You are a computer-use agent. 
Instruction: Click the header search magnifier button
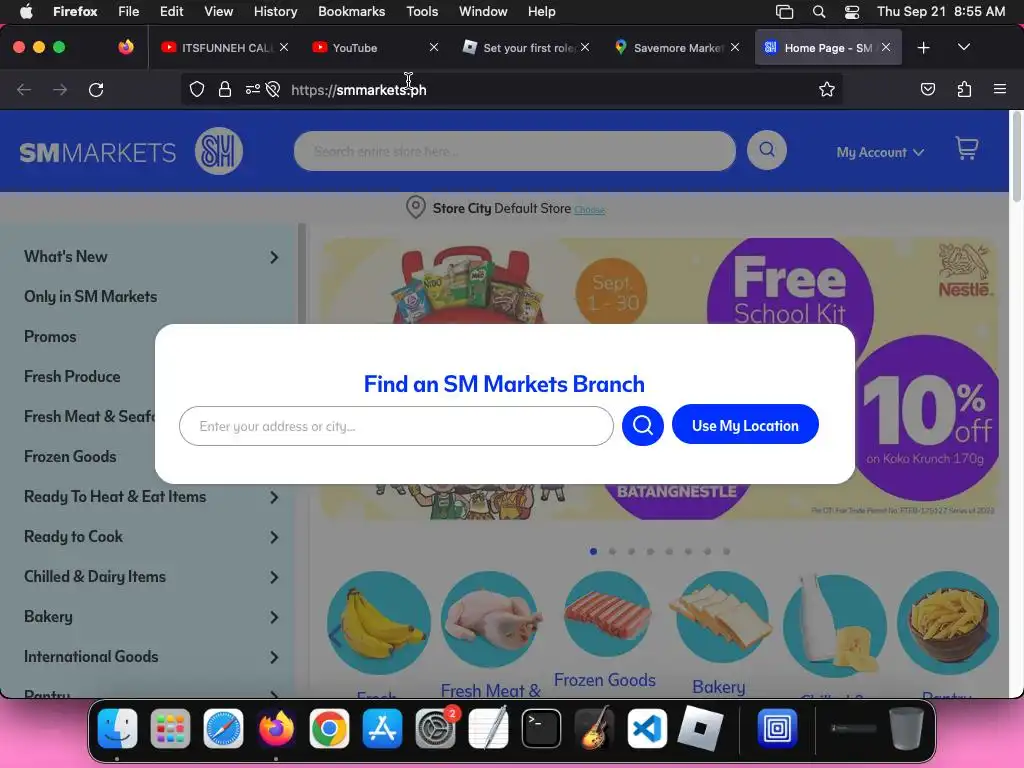(x=767, y=150)
